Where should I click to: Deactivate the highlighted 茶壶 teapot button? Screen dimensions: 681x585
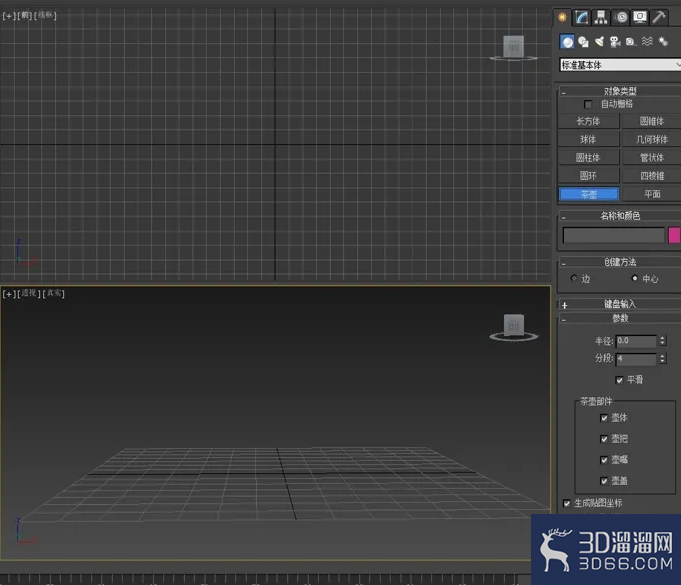(588, 194)
